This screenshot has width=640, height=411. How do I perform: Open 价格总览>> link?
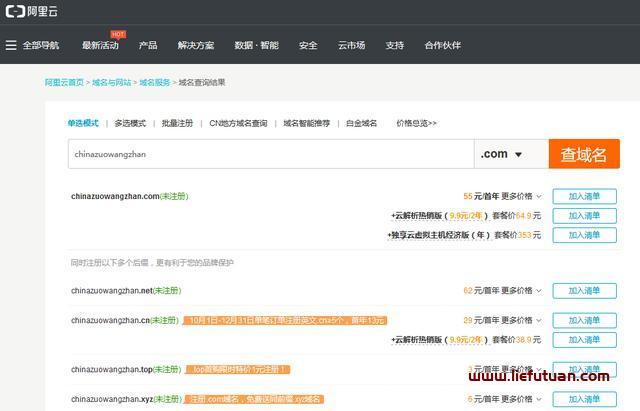[416, 123]
